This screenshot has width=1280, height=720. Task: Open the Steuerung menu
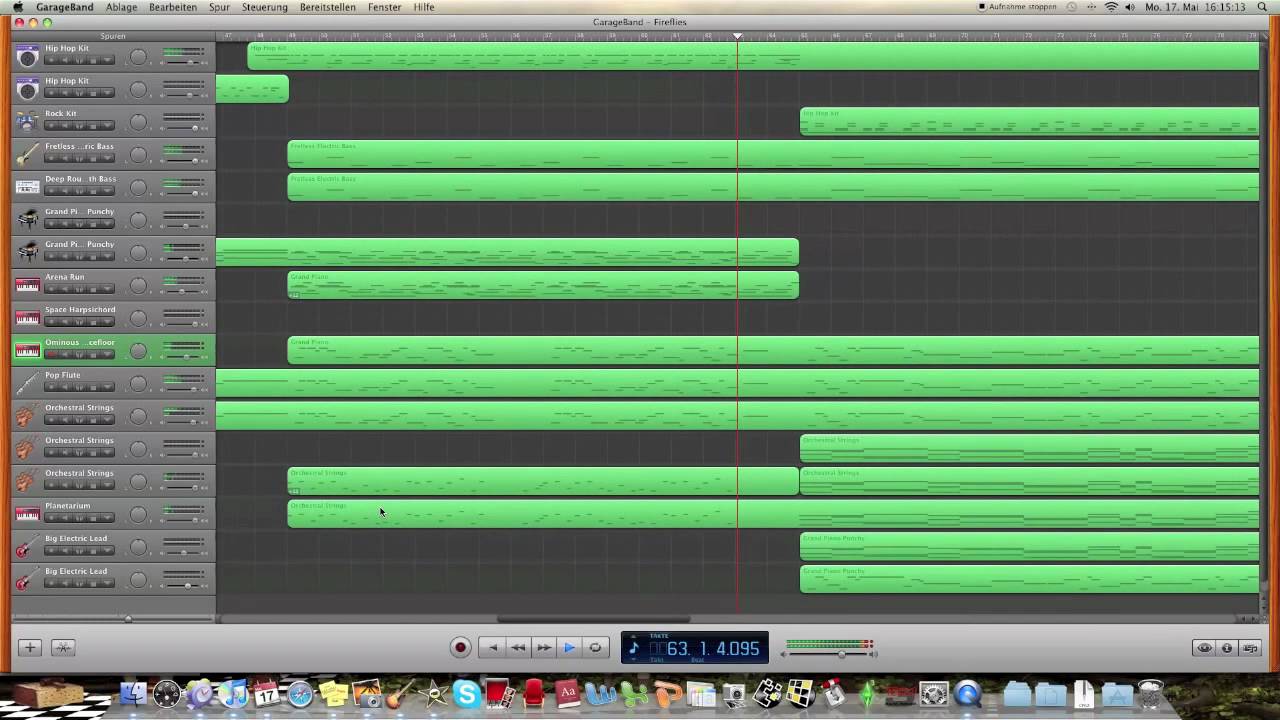click(x=264, y=7)
